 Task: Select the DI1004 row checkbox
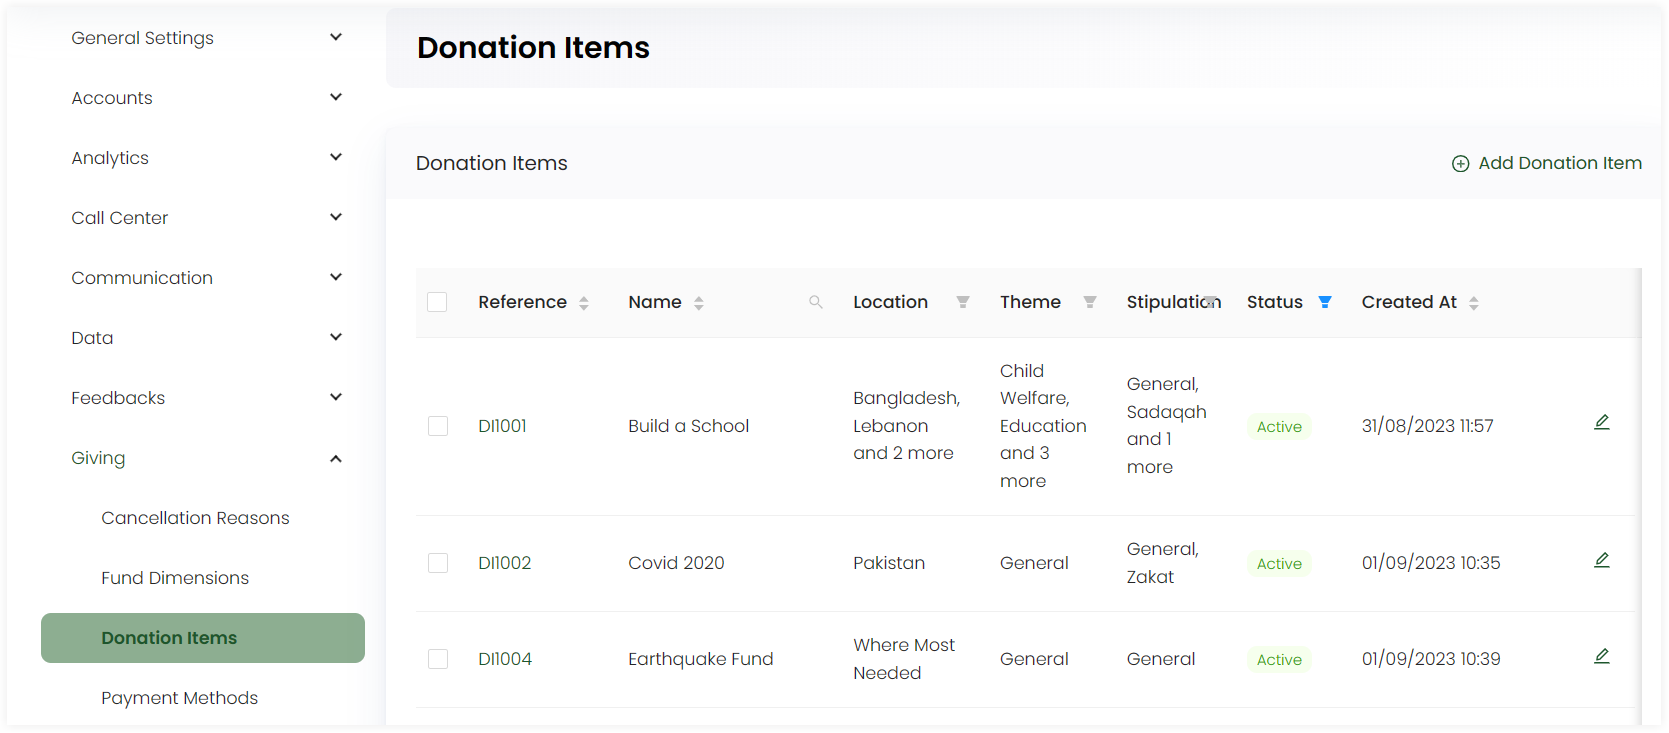(437, 659)
